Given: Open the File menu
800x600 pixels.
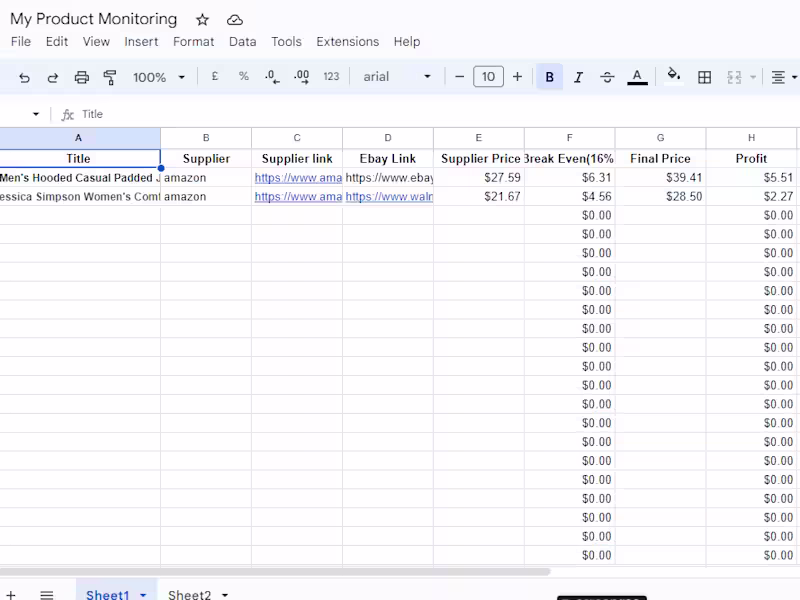Looking at the screenshot, I should (21, 41).
